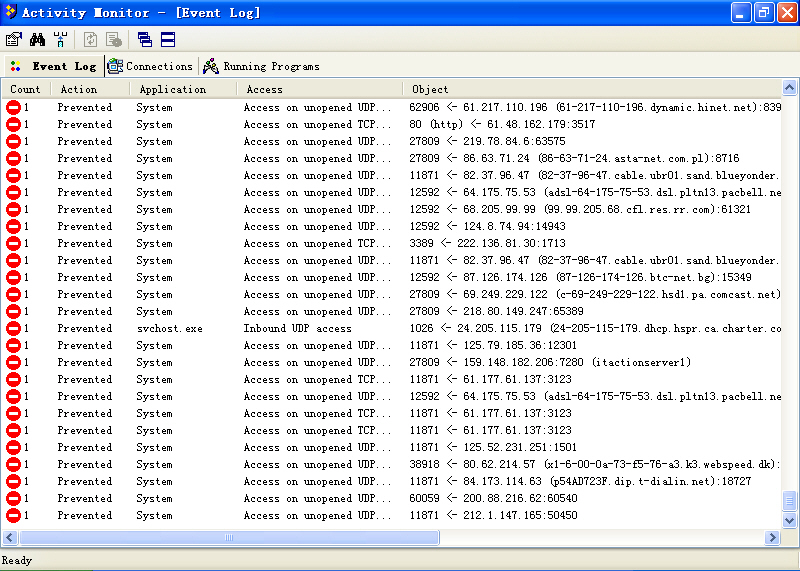This screenshot has height=571, width=800.
Task: Click the Object column header
Action: (x=431, y=89)
